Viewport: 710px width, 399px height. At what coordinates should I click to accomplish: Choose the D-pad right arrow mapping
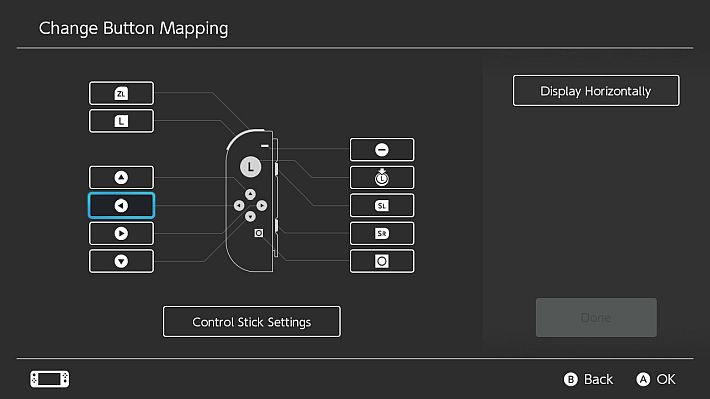pos(121,233)
